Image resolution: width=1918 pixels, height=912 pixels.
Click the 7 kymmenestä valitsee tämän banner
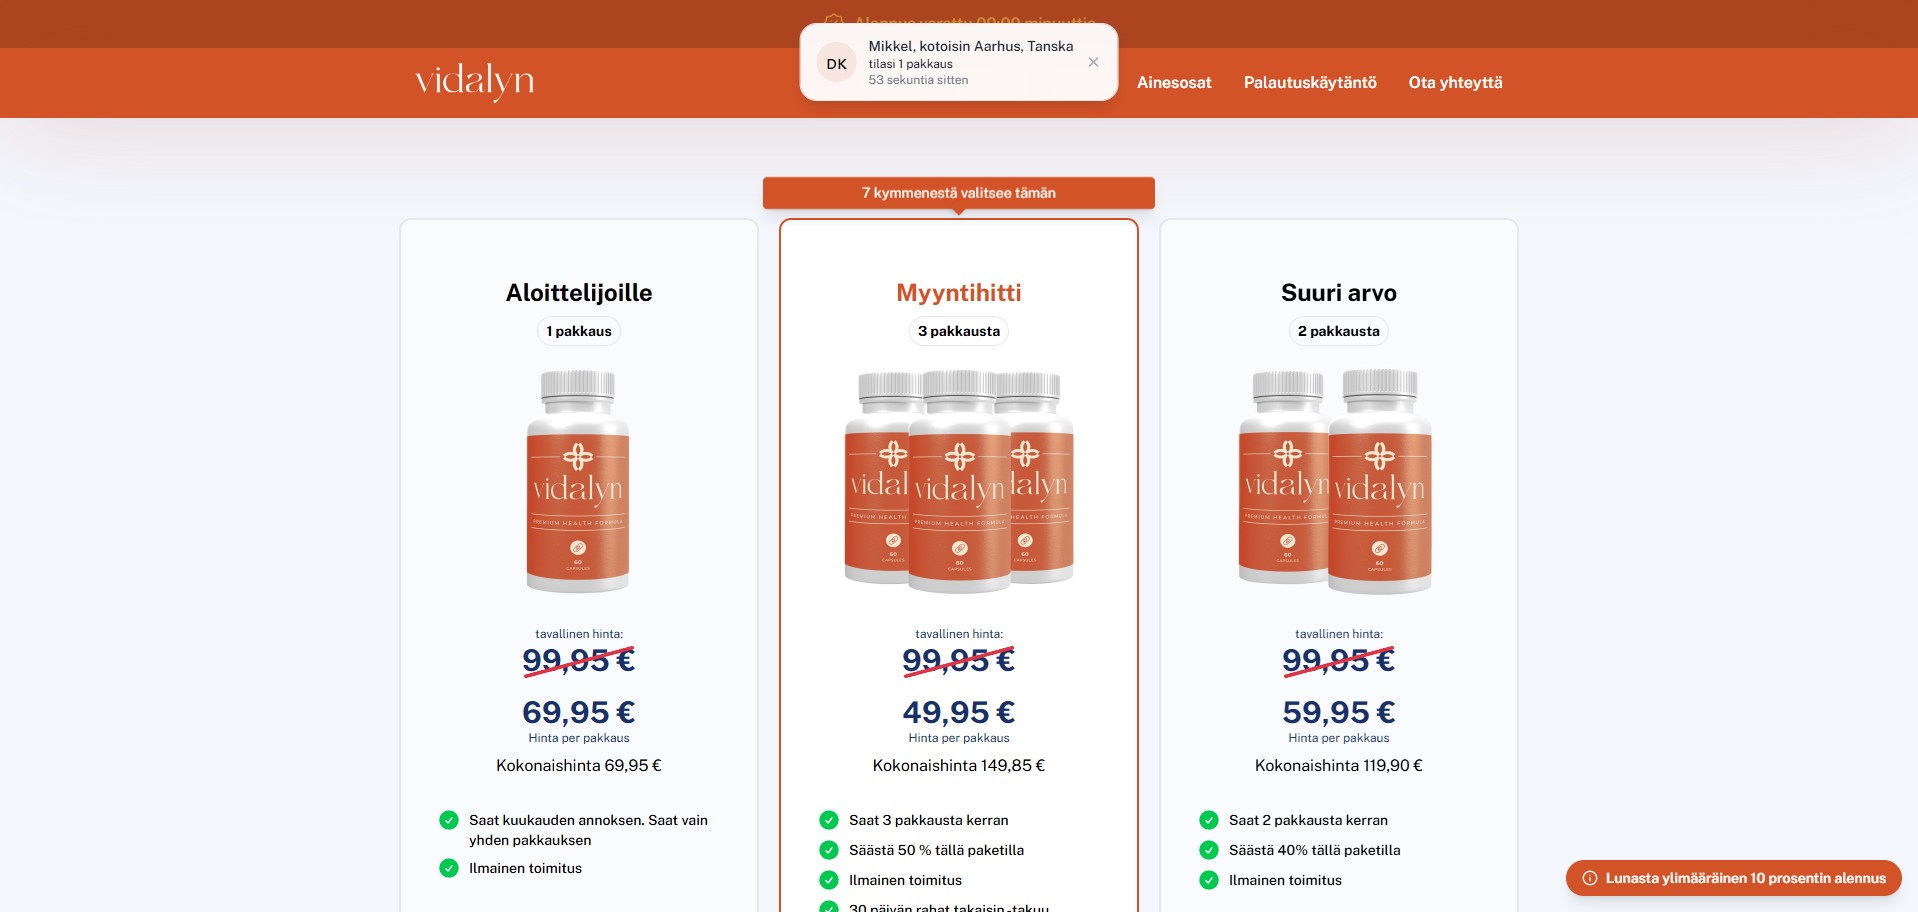[958, 193]
